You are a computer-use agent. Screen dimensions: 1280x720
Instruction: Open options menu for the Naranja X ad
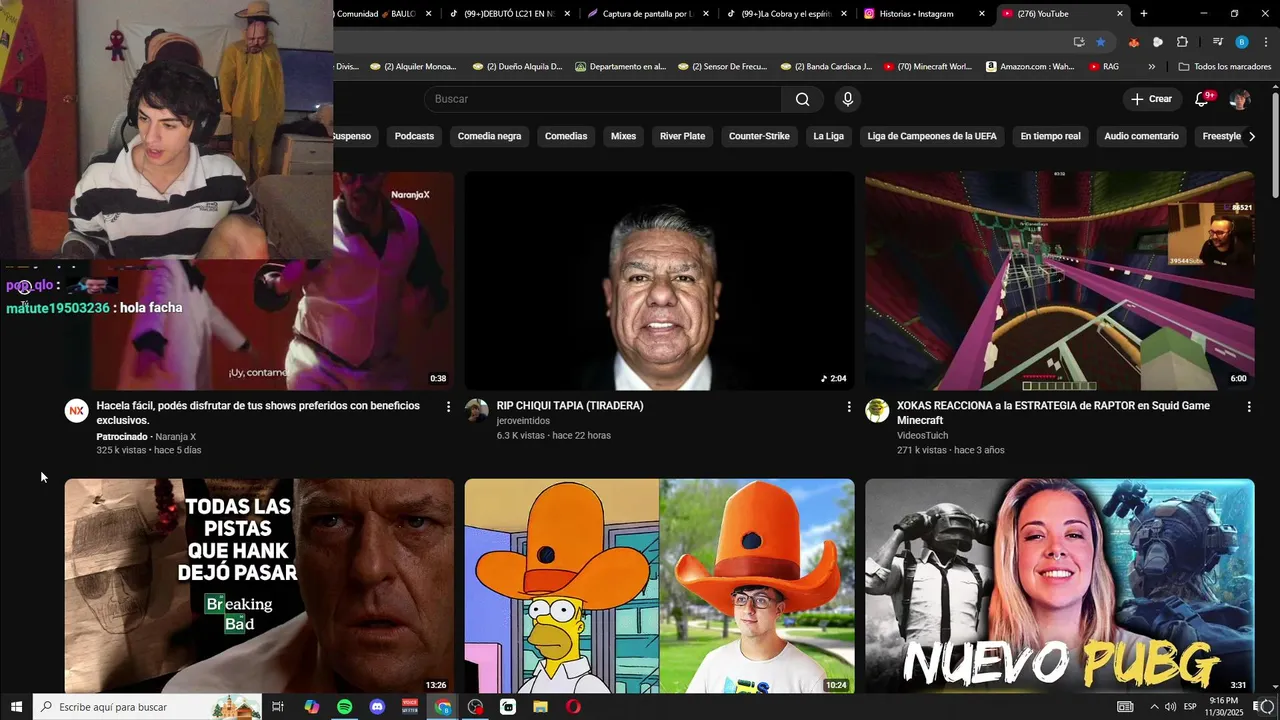(x=448, y=407)
